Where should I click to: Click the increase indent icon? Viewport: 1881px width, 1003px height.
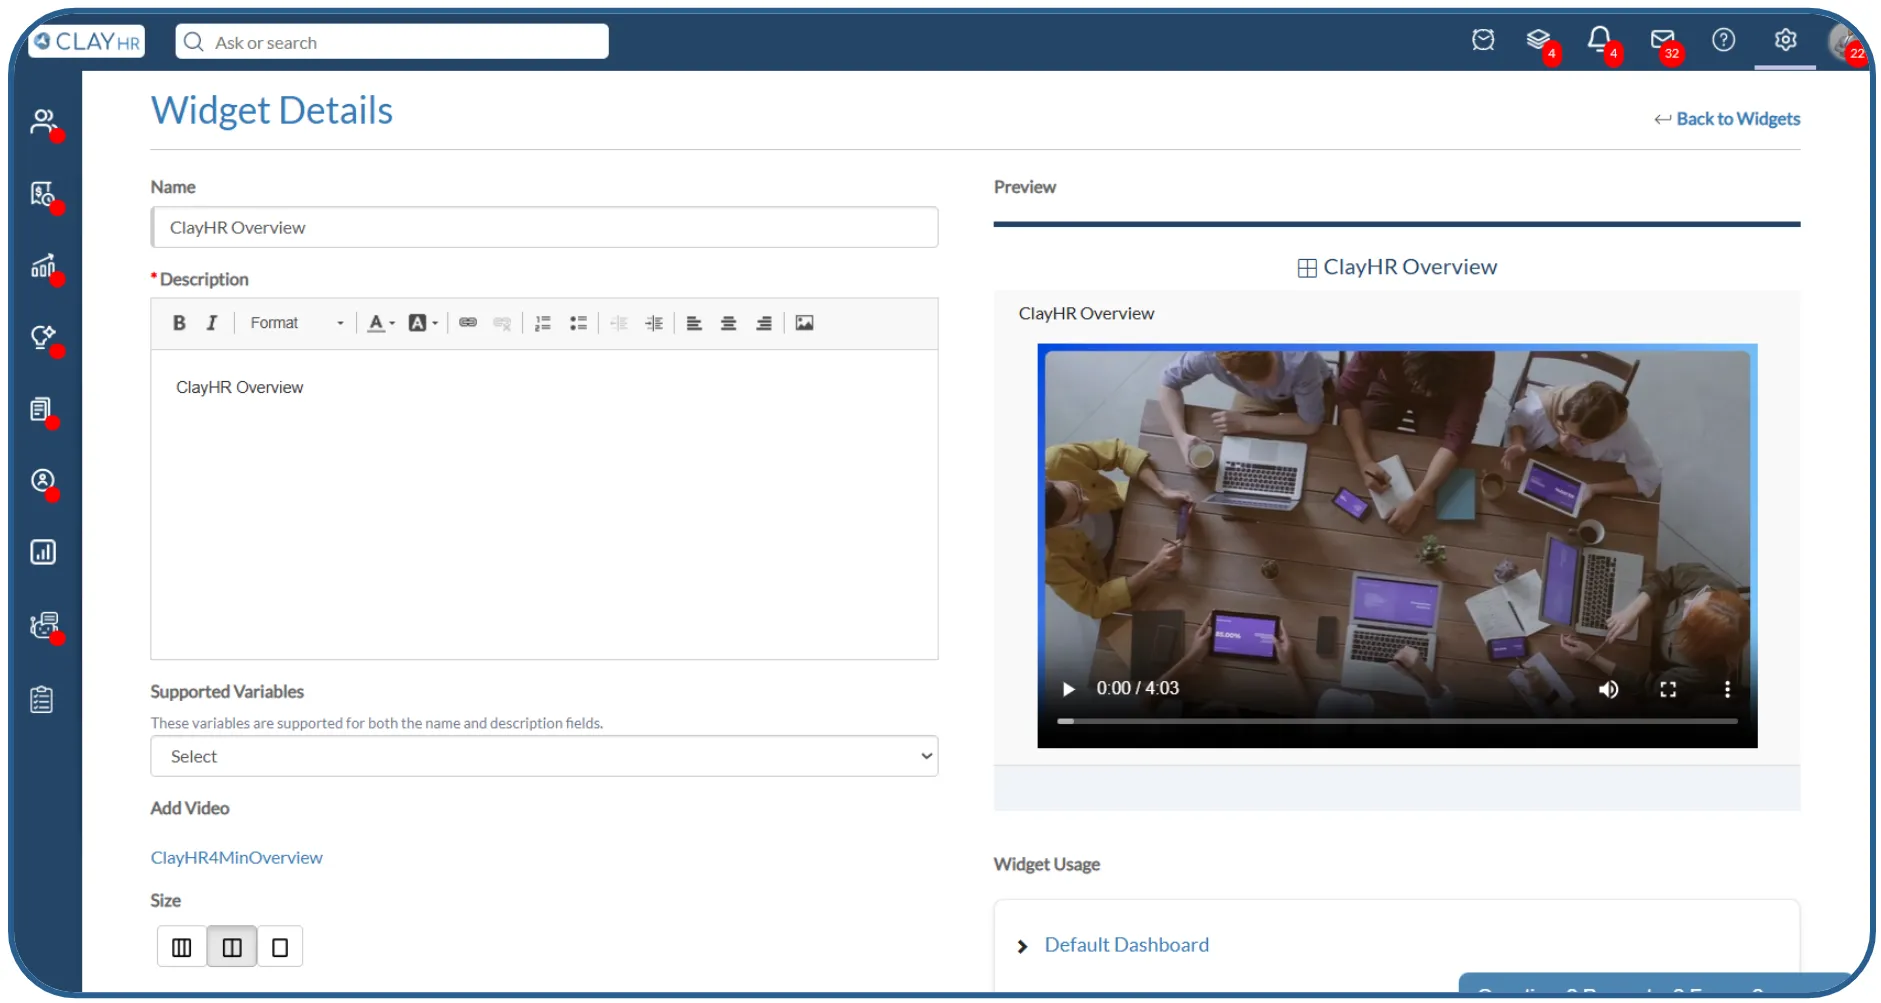pyautogui.click(x=654, y=323)
